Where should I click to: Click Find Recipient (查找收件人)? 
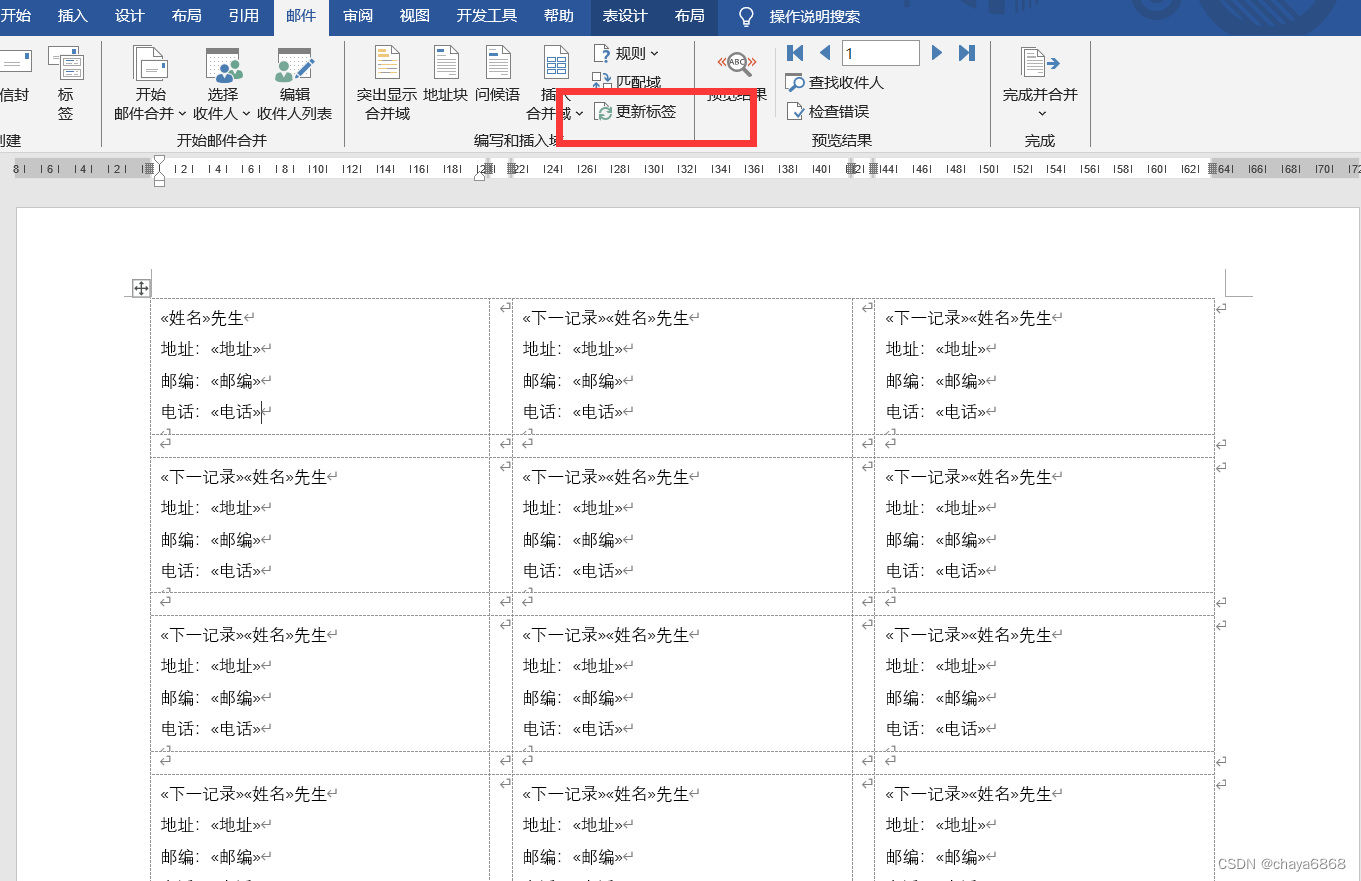click(x=835, y=82)
